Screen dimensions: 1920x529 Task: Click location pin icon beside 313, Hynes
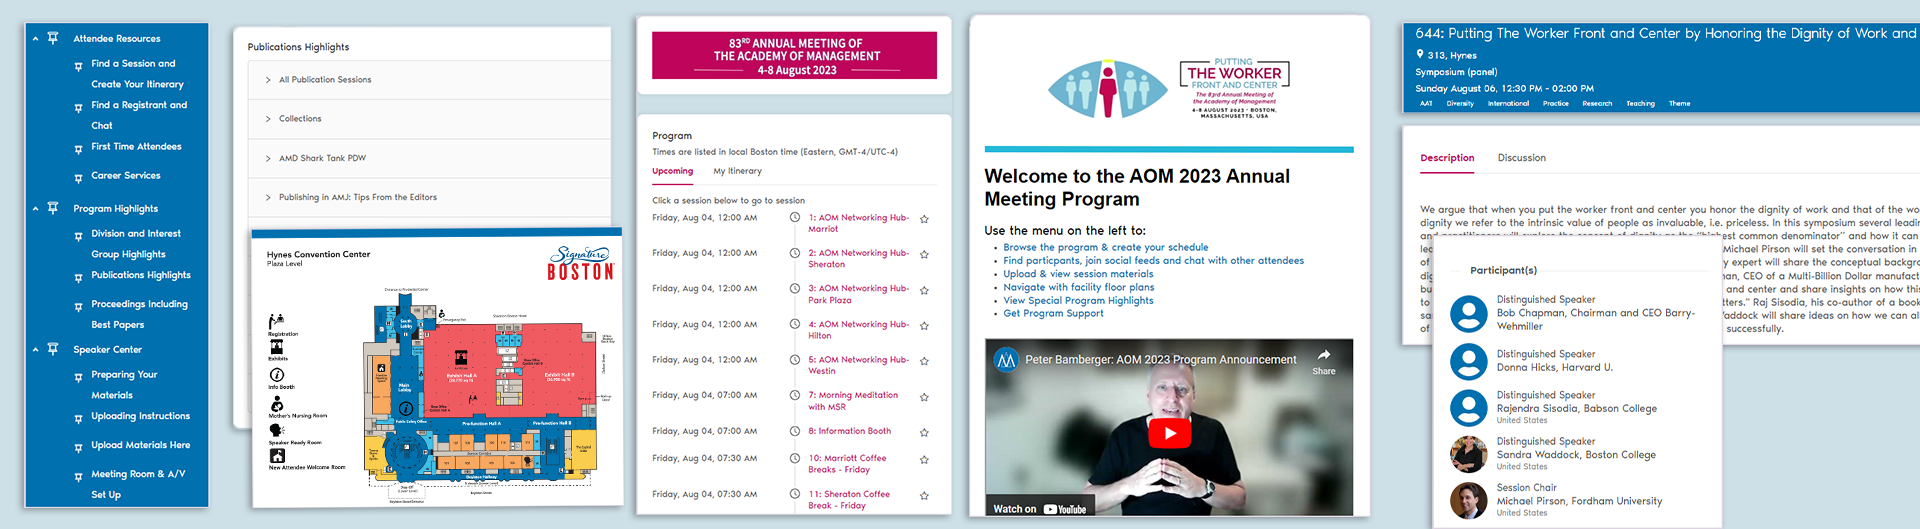pos(1420,55)
